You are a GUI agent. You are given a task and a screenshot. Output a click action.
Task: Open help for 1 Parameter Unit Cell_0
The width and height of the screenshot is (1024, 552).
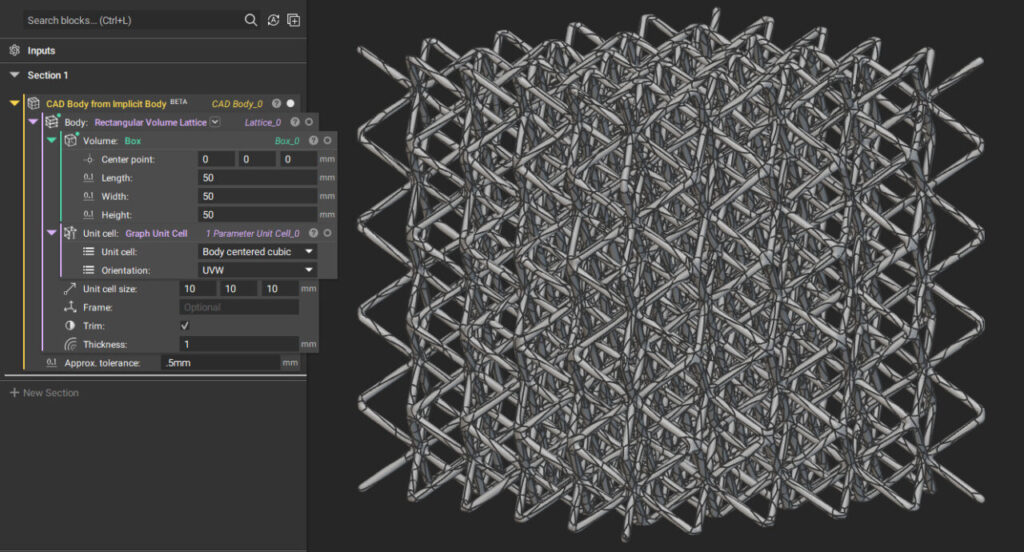click(x=313, y=233)
